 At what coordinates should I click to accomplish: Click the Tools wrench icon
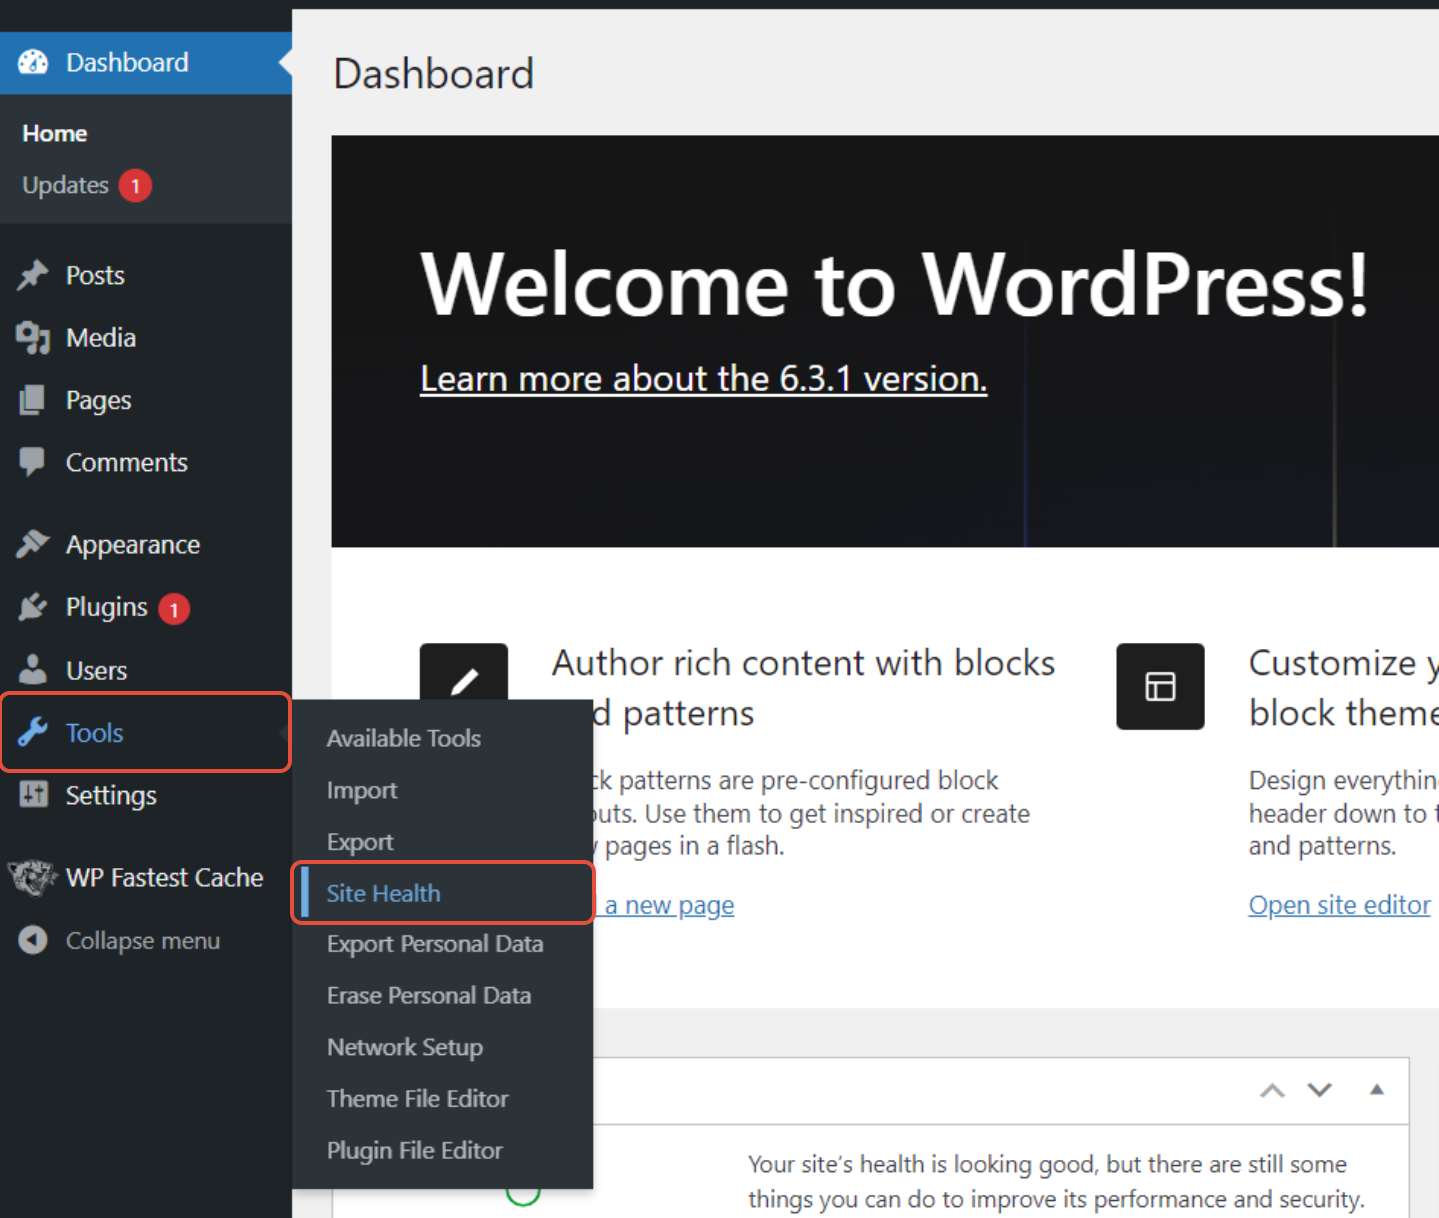click(x=33, y=732)
